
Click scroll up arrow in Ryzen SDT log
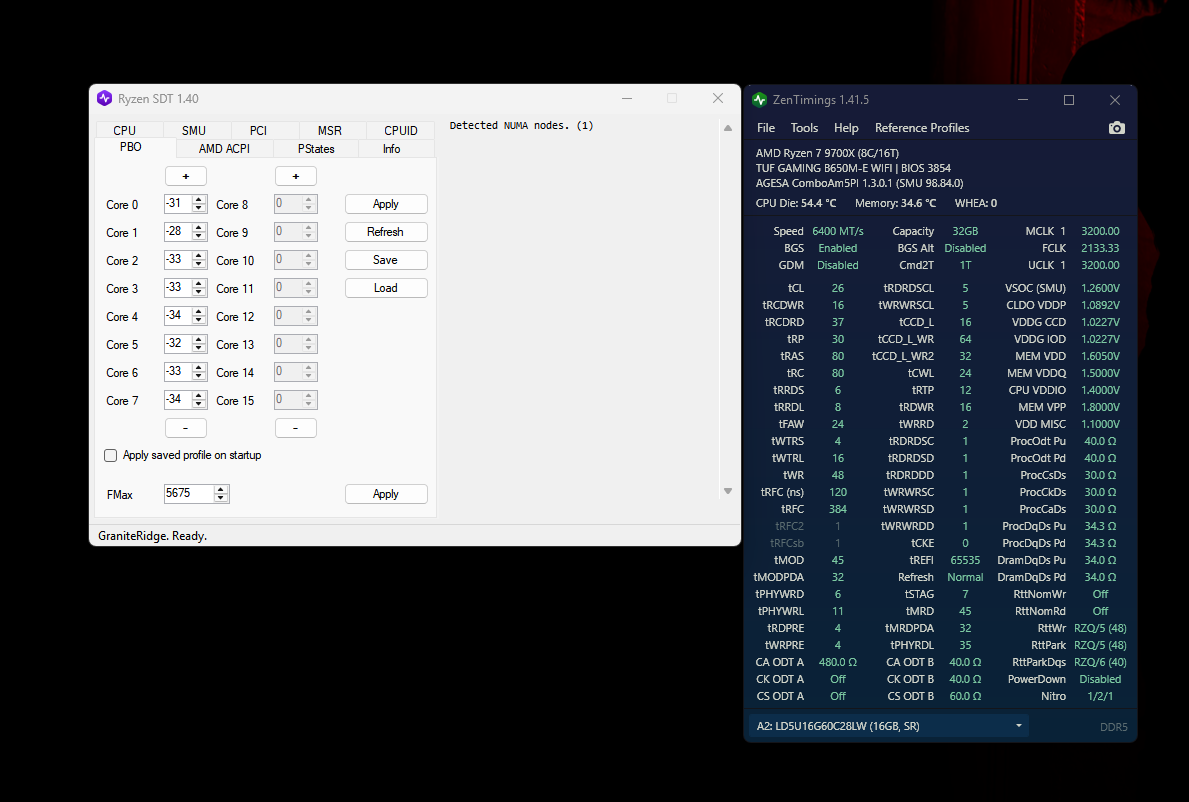[728, 128]
